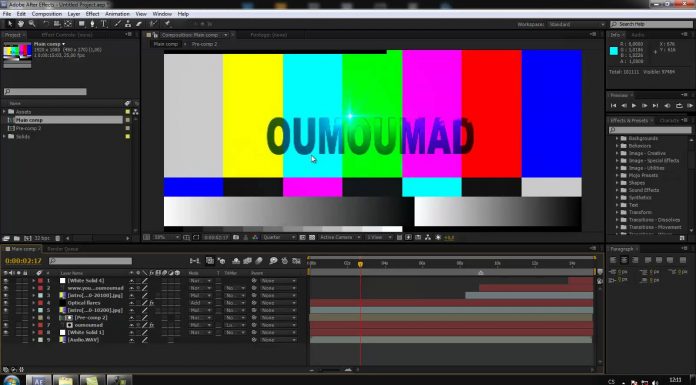
Task: Select the Horizontal Type tool
Action: (103, 24)
